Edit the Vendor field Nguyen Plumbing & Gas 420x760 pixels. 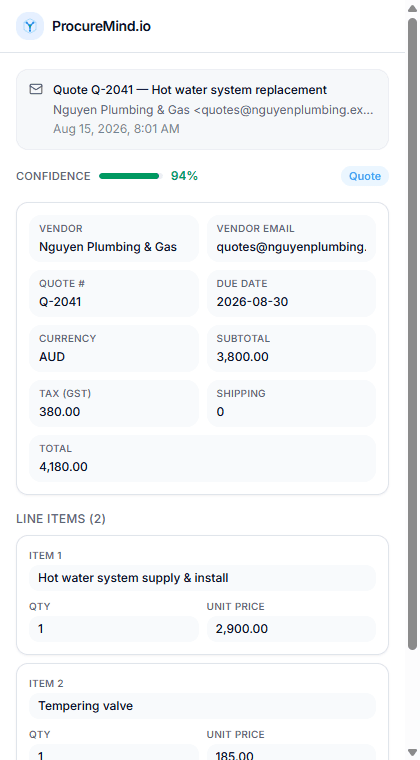[x=114, y=238]
